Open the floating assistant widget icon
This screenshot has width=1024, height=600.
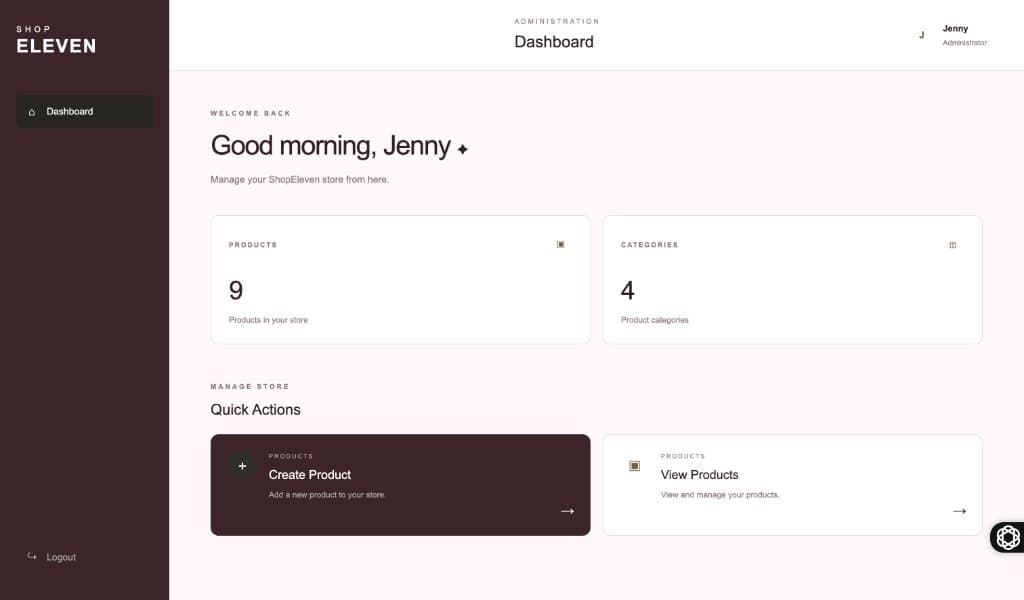(x=1008, y=537)
